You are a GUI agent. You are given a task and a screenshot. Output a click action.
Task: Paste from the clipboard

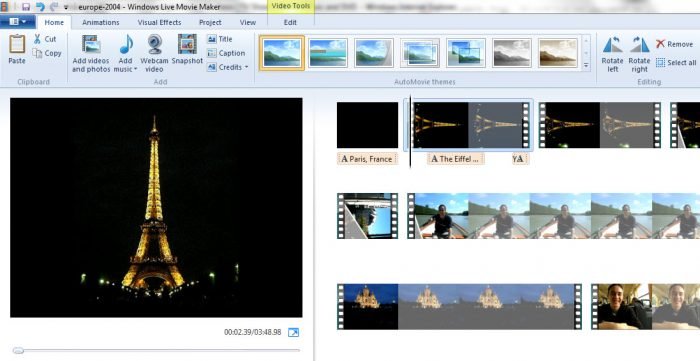click(17, 44)
